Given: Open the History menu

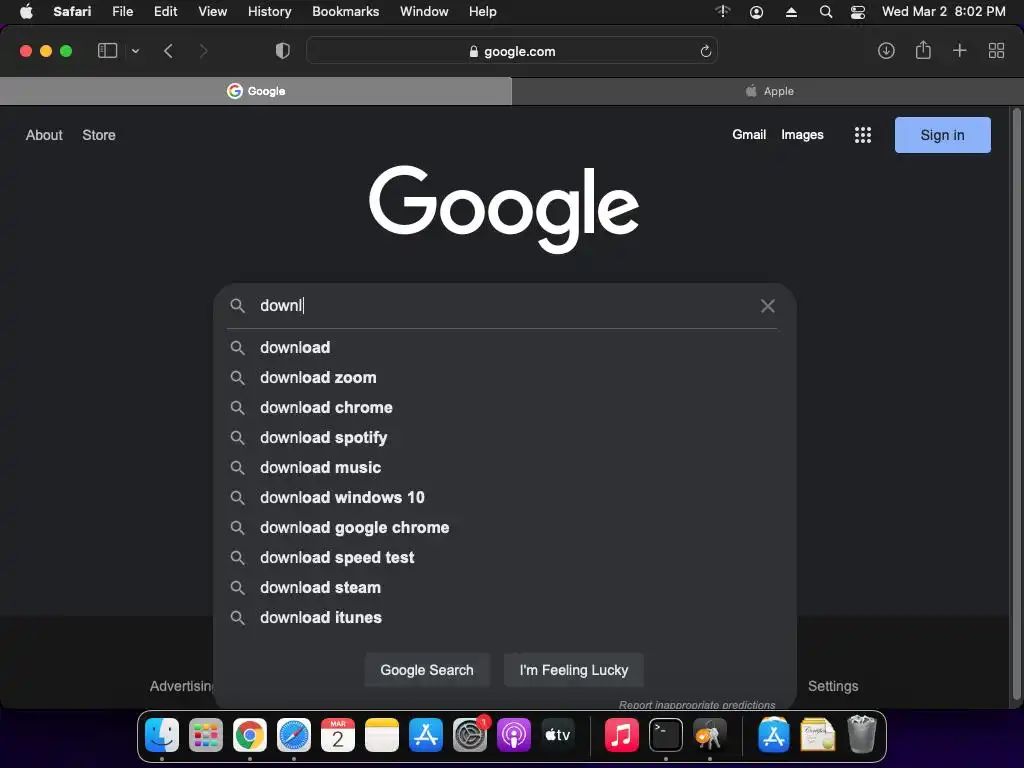Looking at the screenshot, I should (x=269, y=12).
